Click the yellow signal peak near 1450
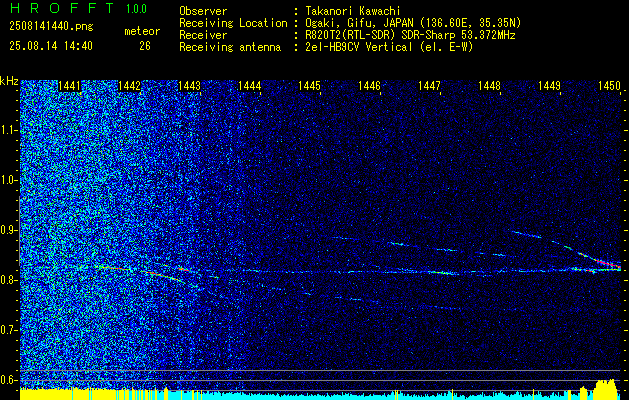The height and width of the screenshot is (400, 629). (605, 389)
